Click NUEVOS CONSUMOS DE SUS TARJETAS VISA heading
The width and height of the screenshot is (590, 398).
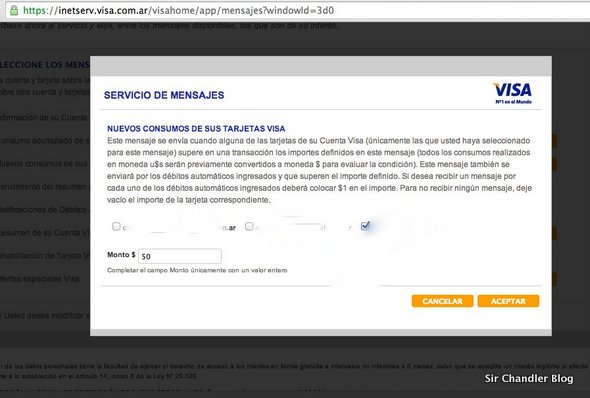(x=196, y=129)
